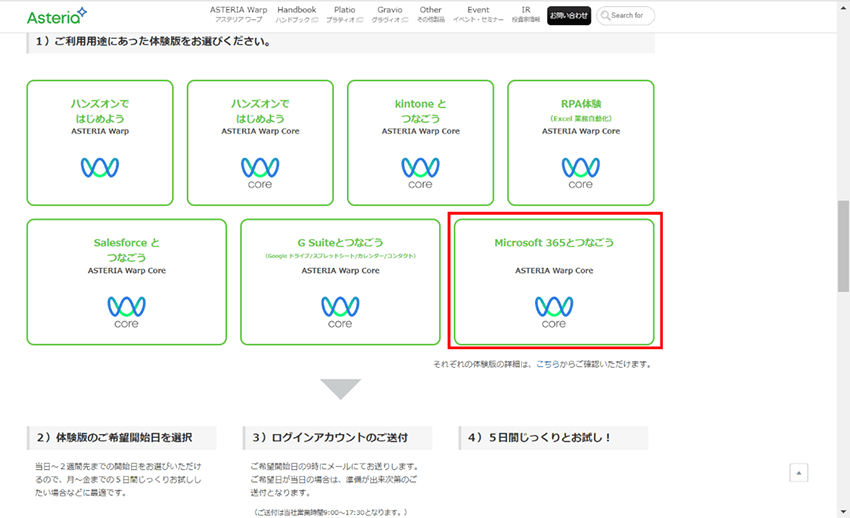Click the core logo in second ハンズオン card
The height and width of the screenshot is (518, 850).
(x=260, y=173)
